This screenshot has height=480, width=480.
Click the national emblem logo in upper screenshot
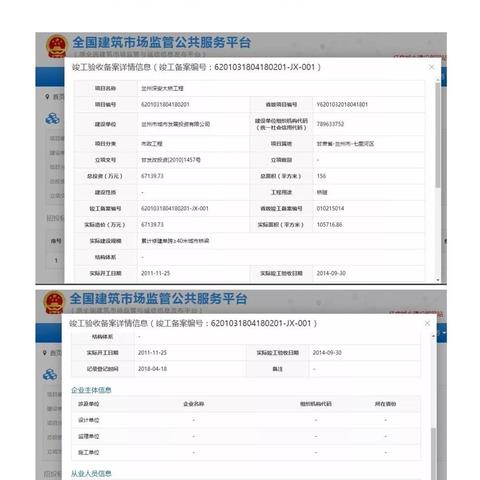tap(57, 46)
